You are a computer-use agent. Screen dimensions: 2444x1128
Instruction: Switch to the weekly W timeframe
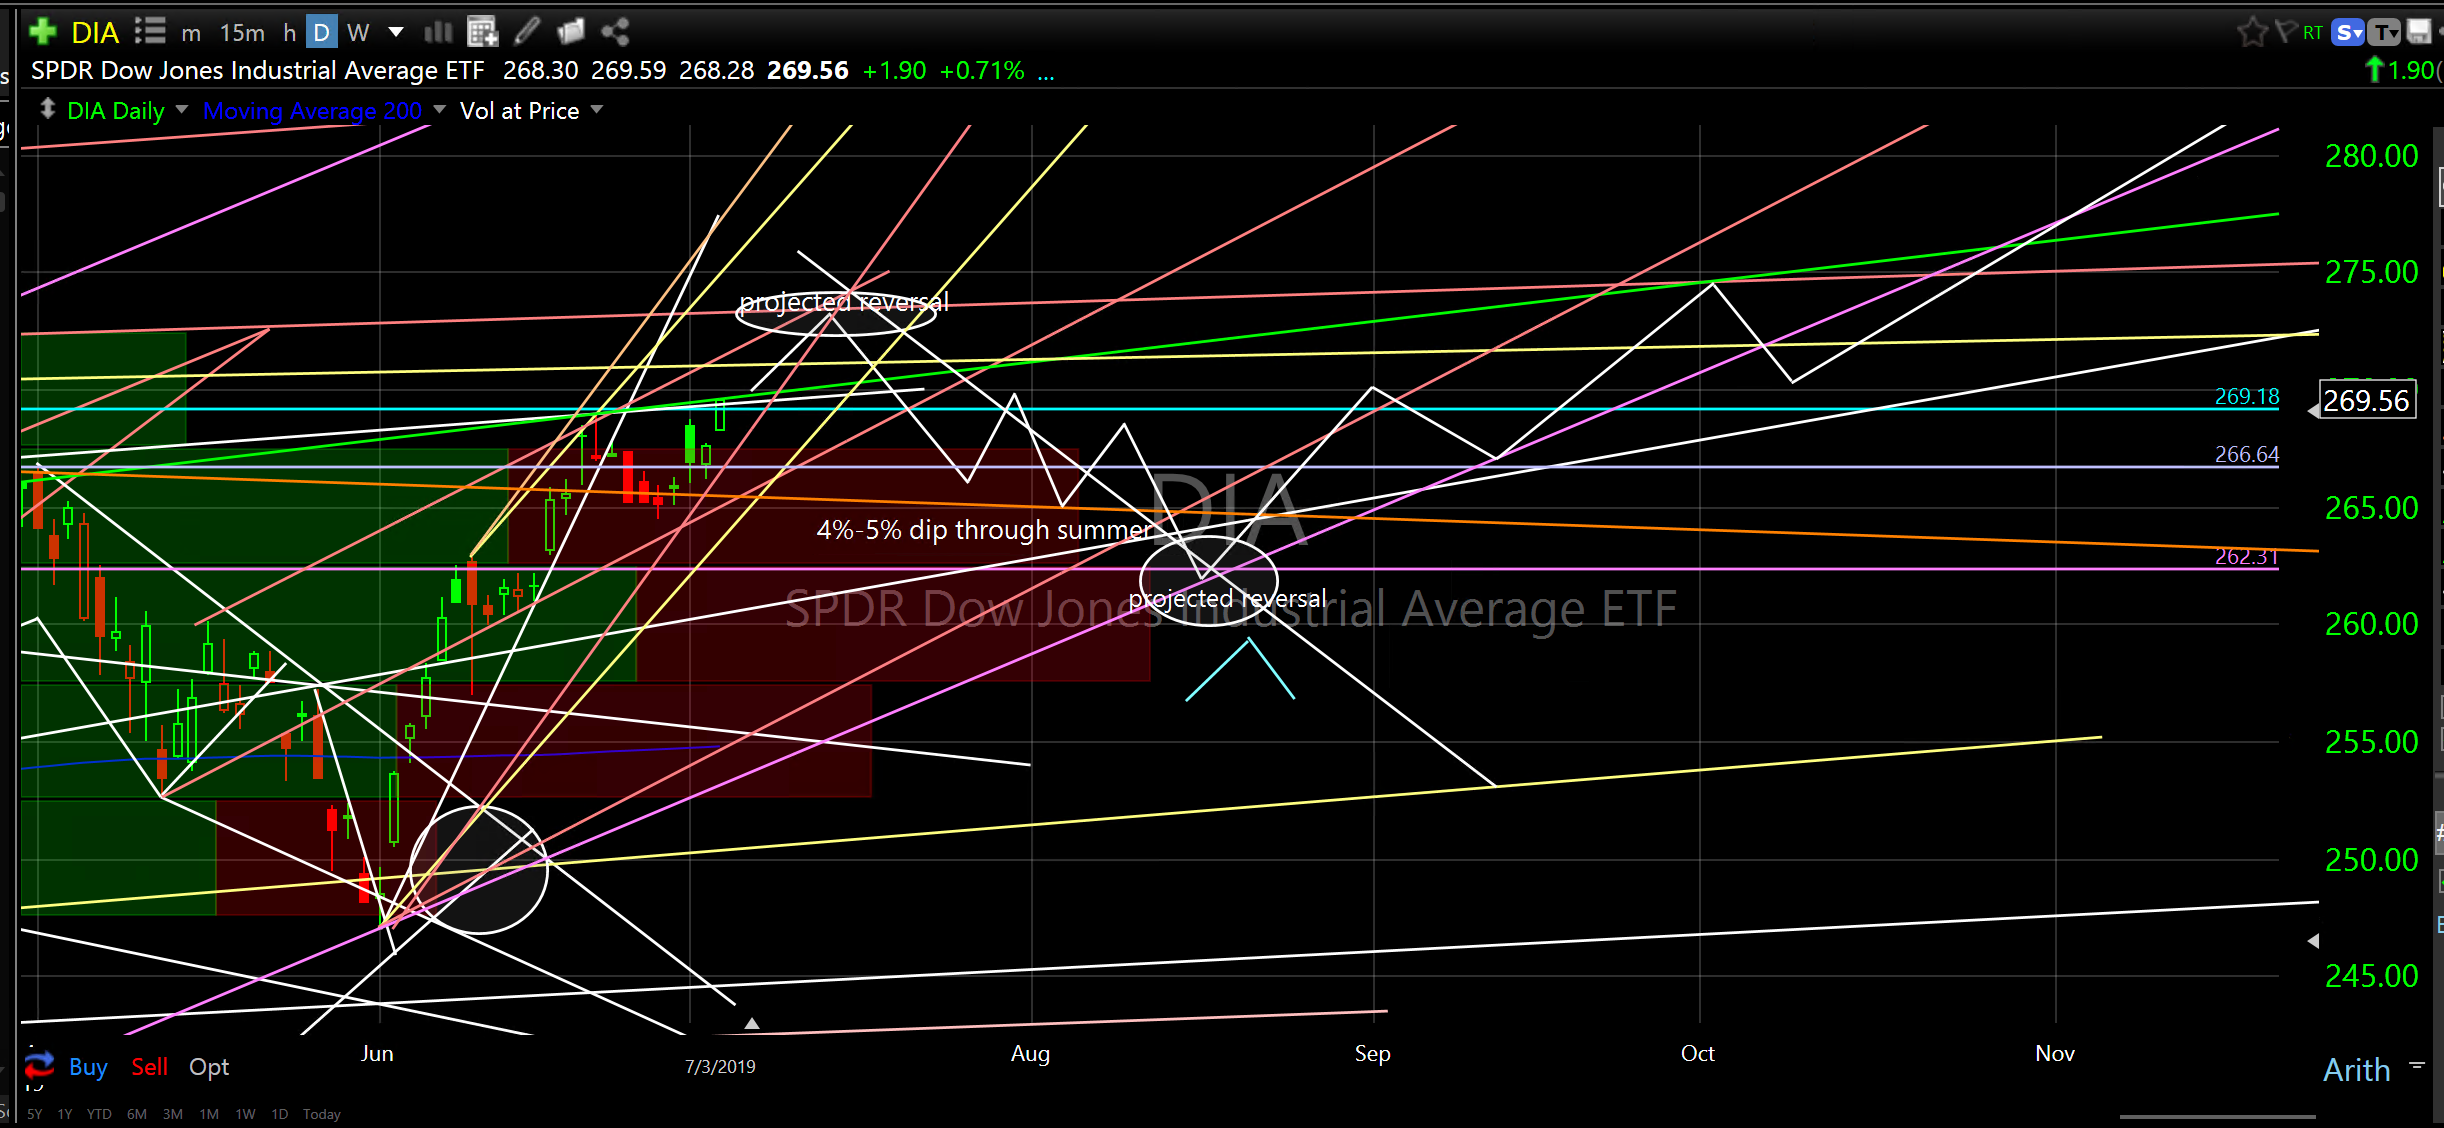[x=358, y=33]
